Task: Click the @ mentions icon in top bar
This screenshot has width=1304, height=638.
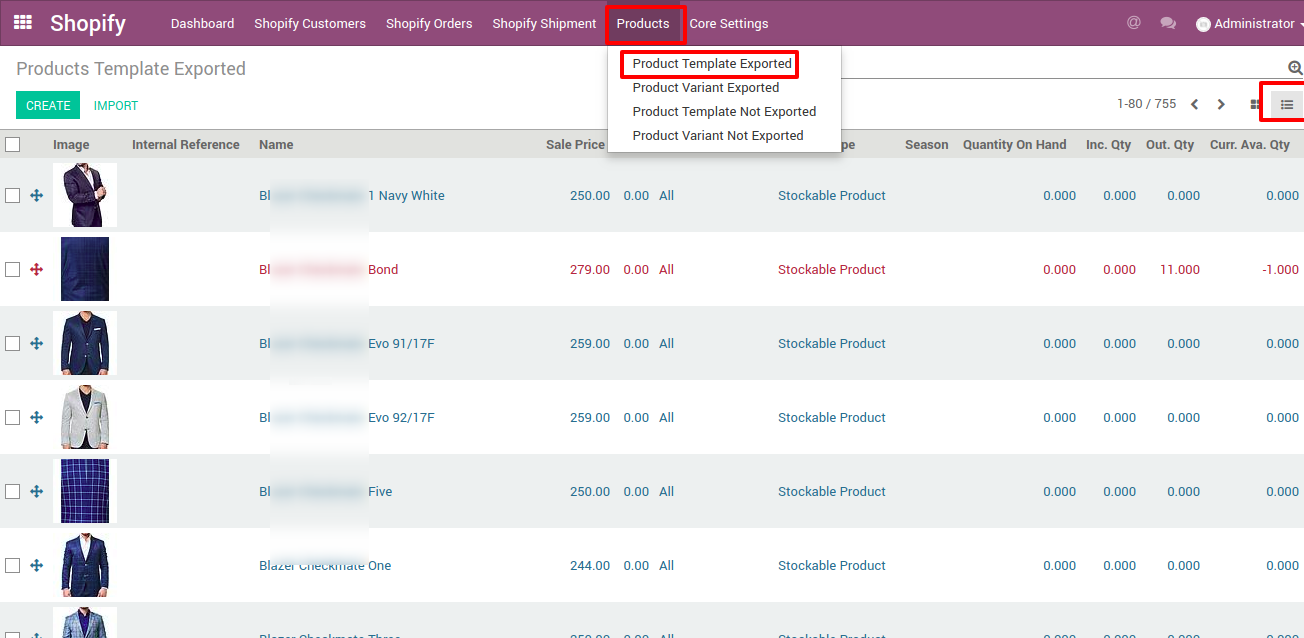Action: tap(1133, 22)
